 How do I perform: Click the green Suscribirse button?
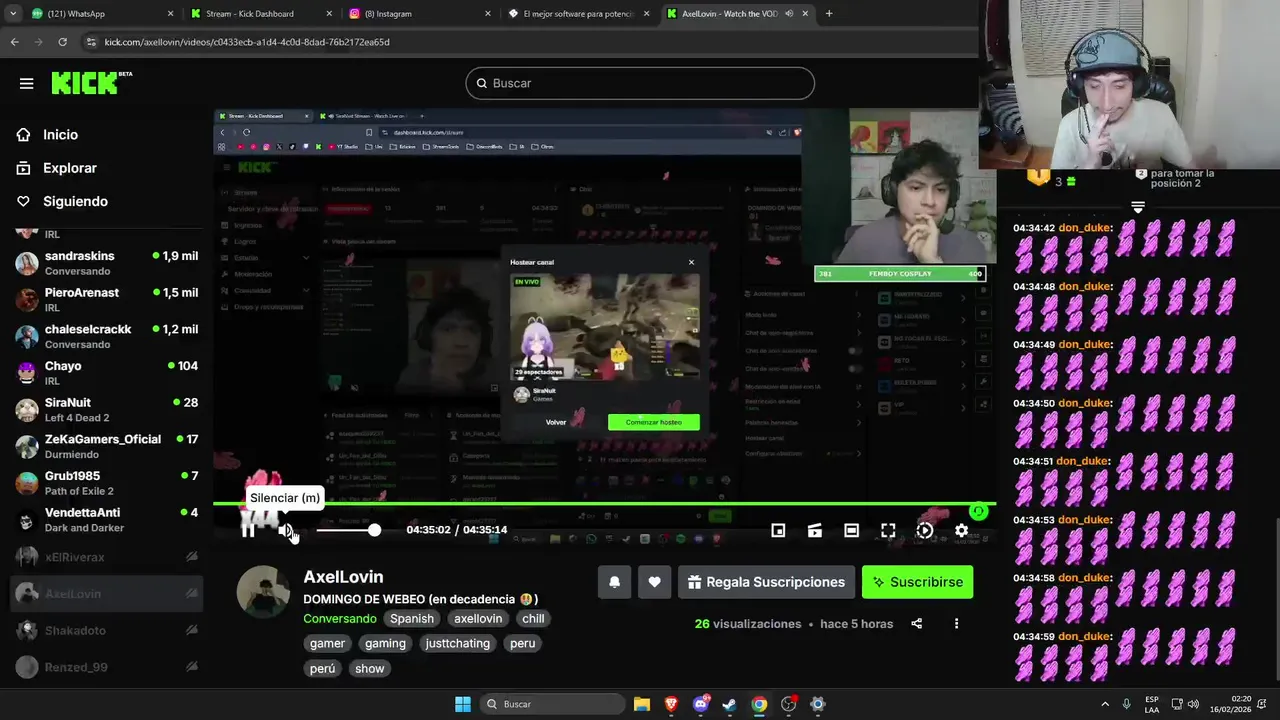point(917,582)
